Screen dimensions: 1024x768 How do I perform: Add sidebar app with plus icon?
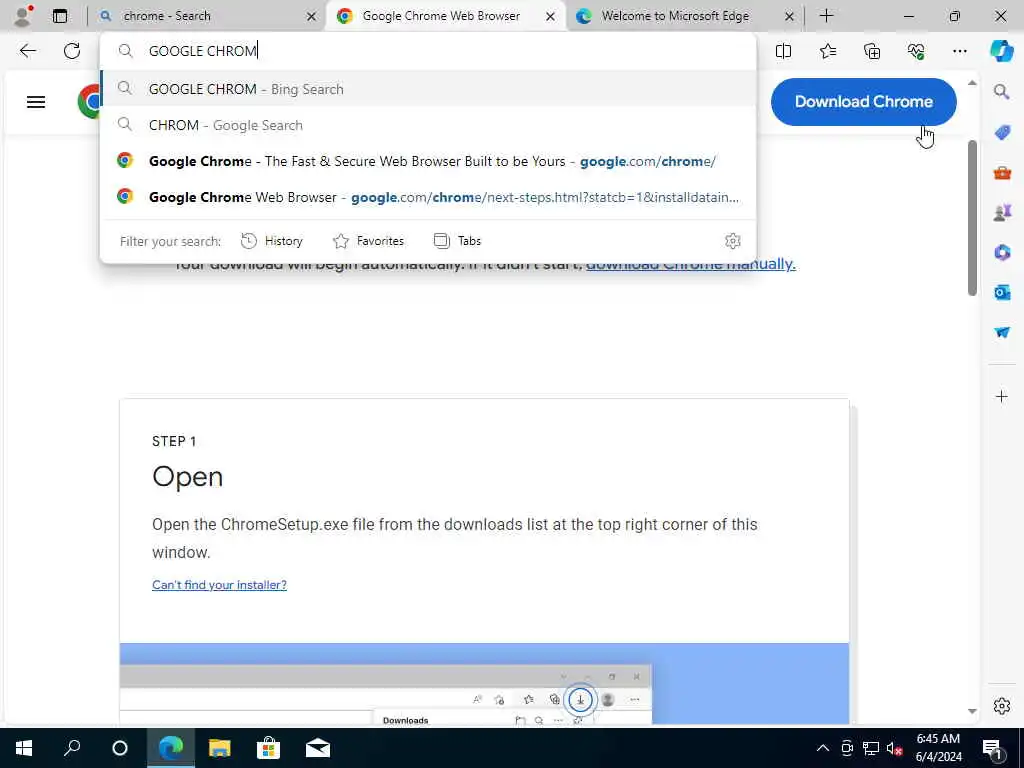coord(1002,396)
